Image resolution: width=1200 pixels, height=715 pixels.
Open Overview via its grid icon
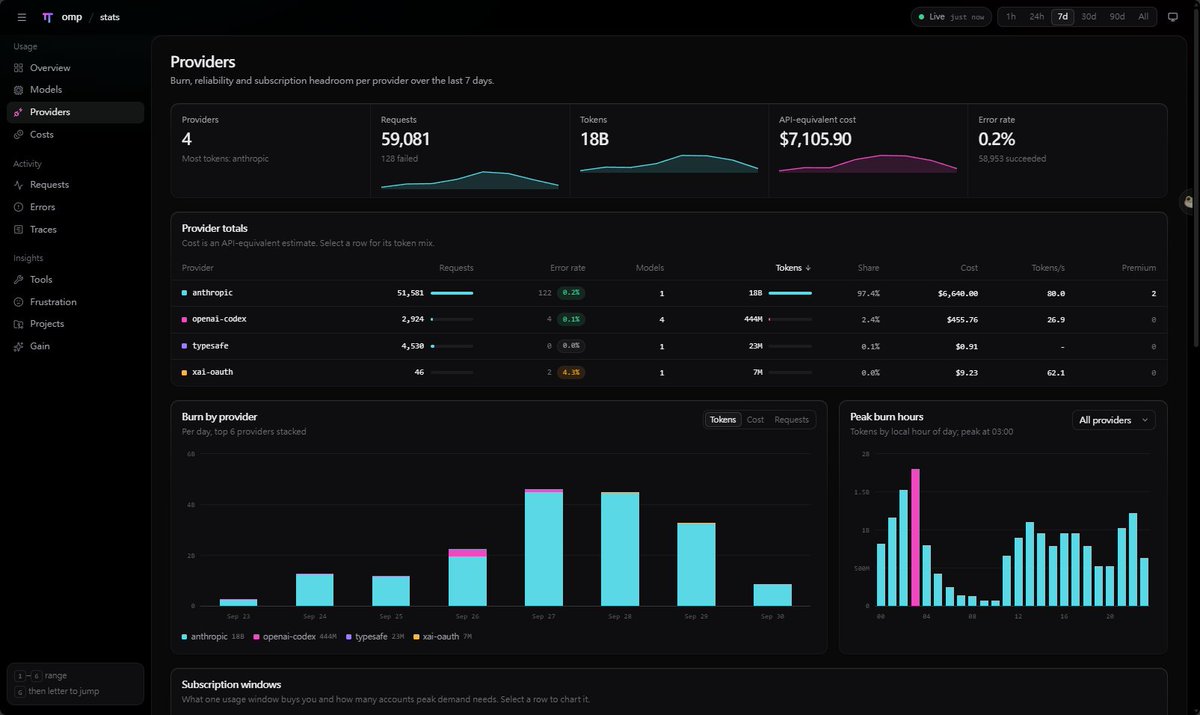(x=19, y=68)
